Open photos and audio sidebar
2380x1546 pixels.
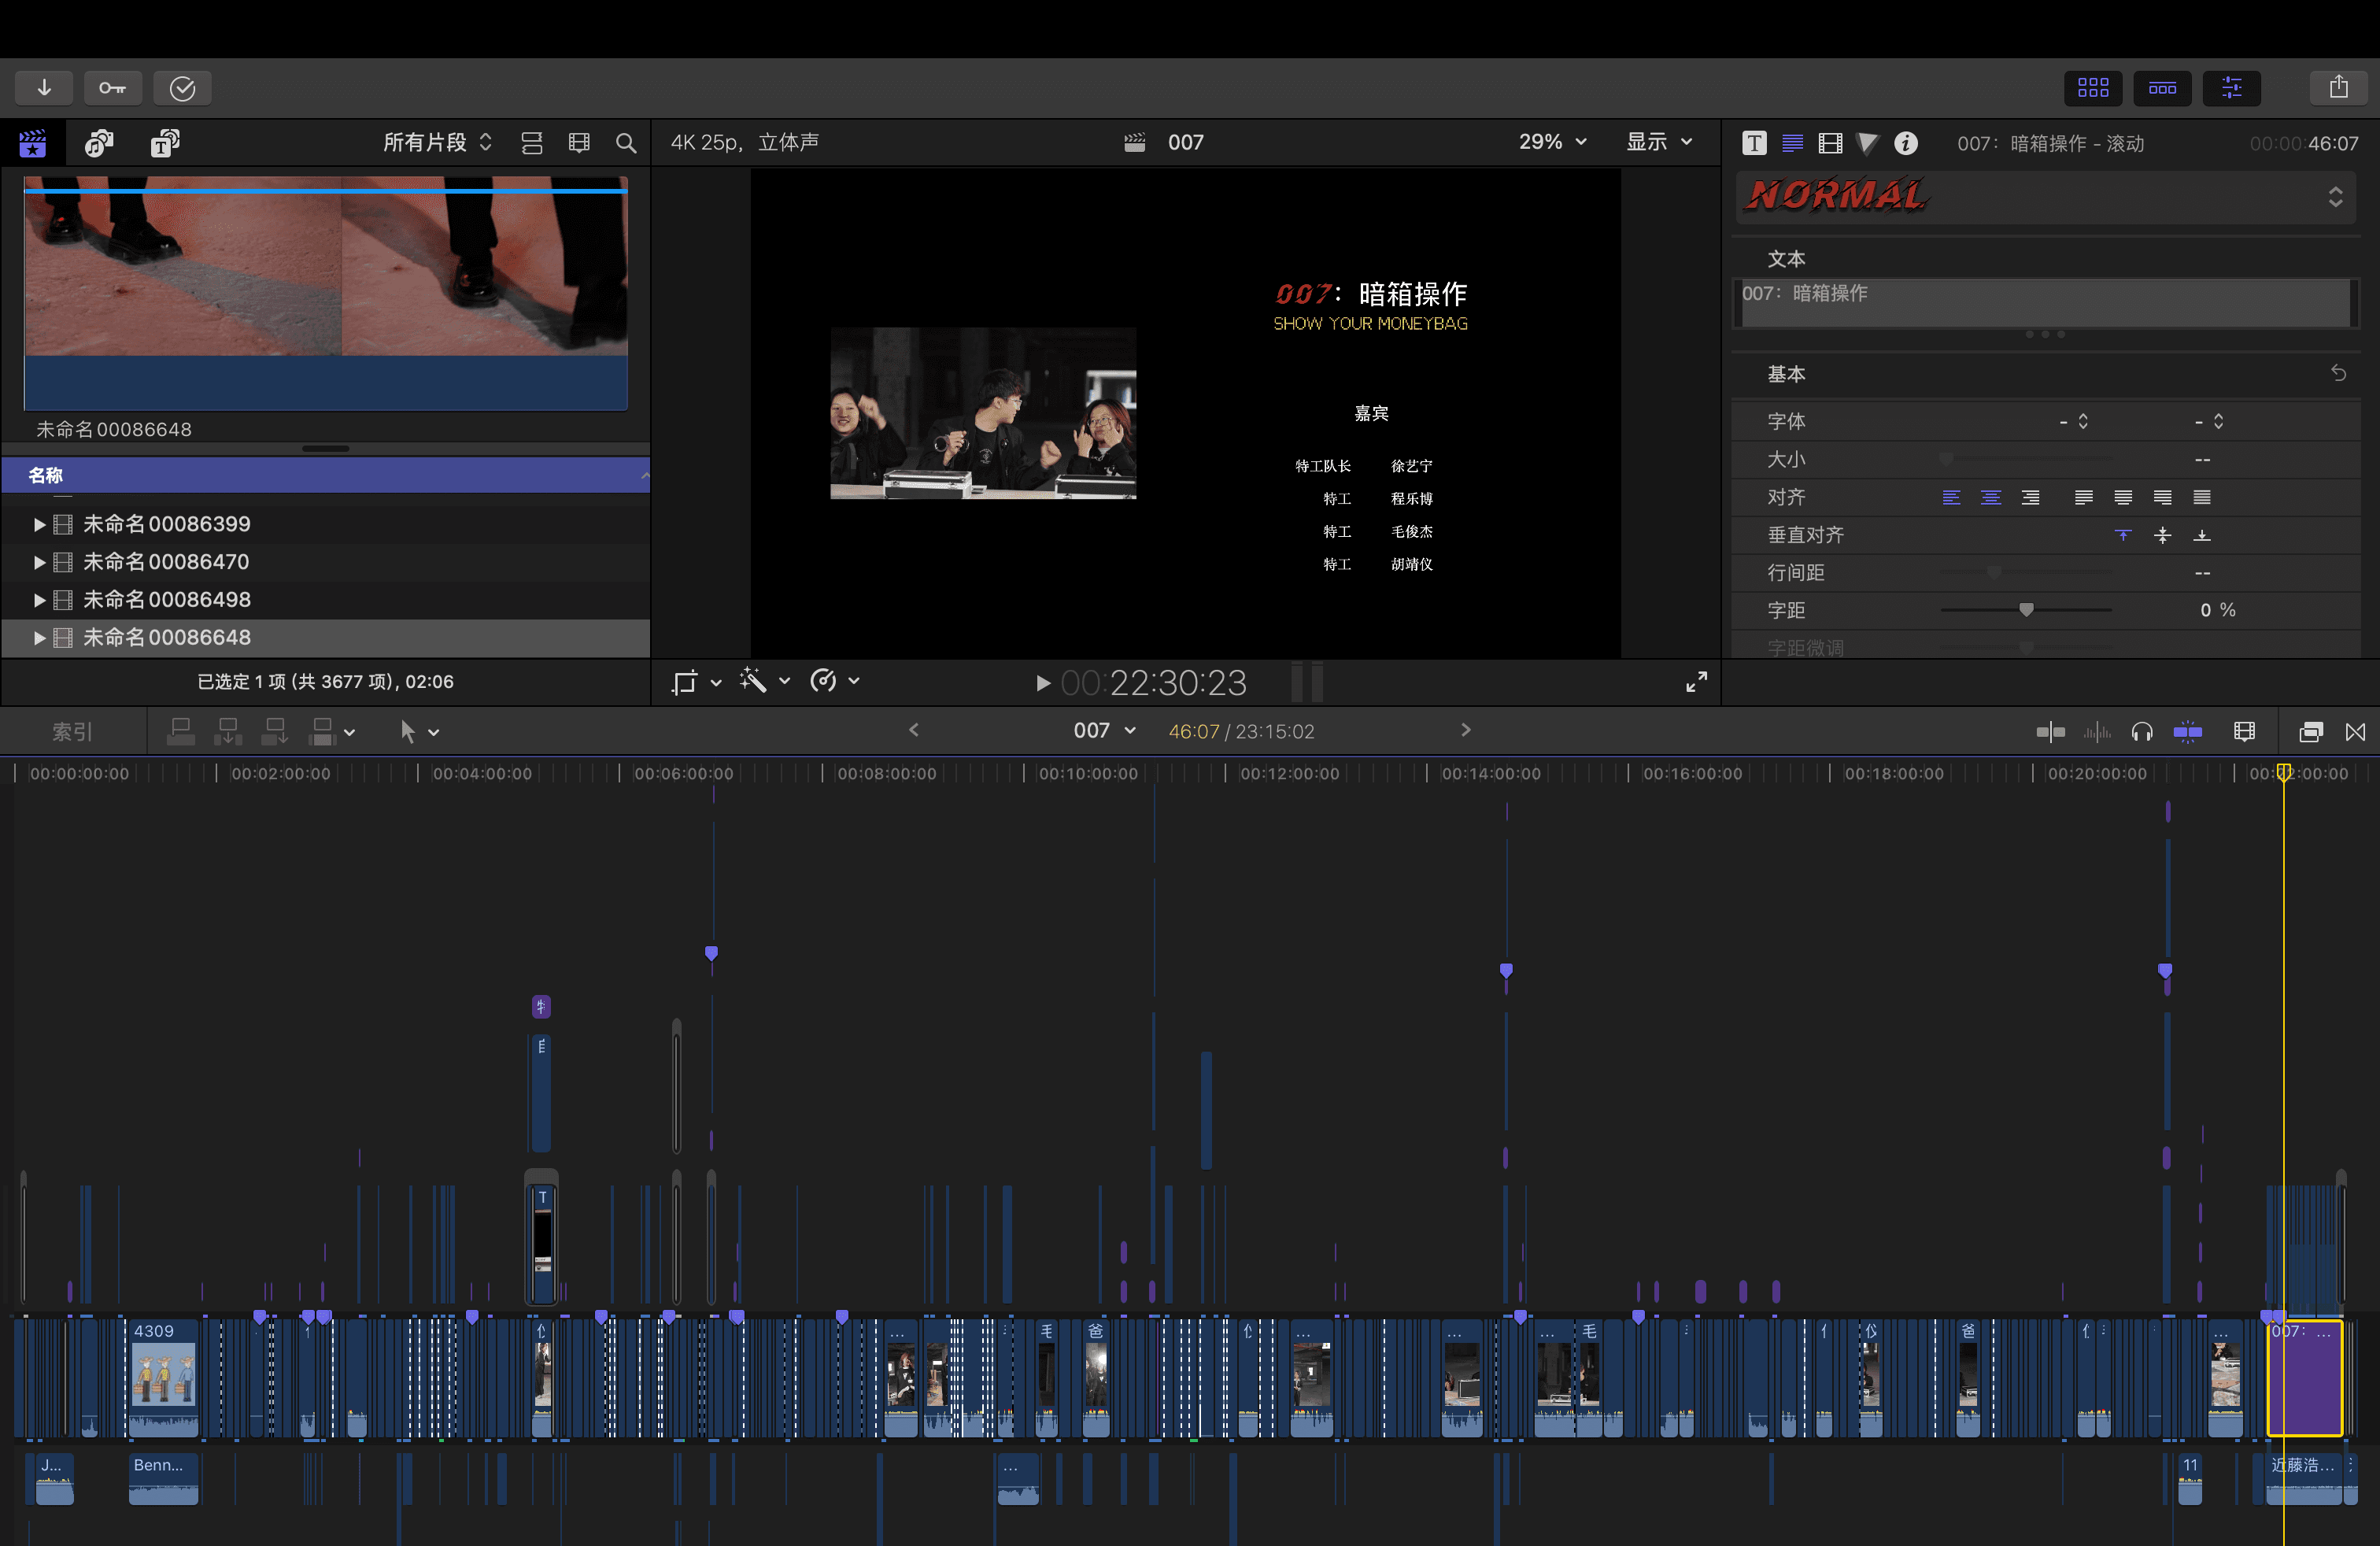(x=99, y=143)
